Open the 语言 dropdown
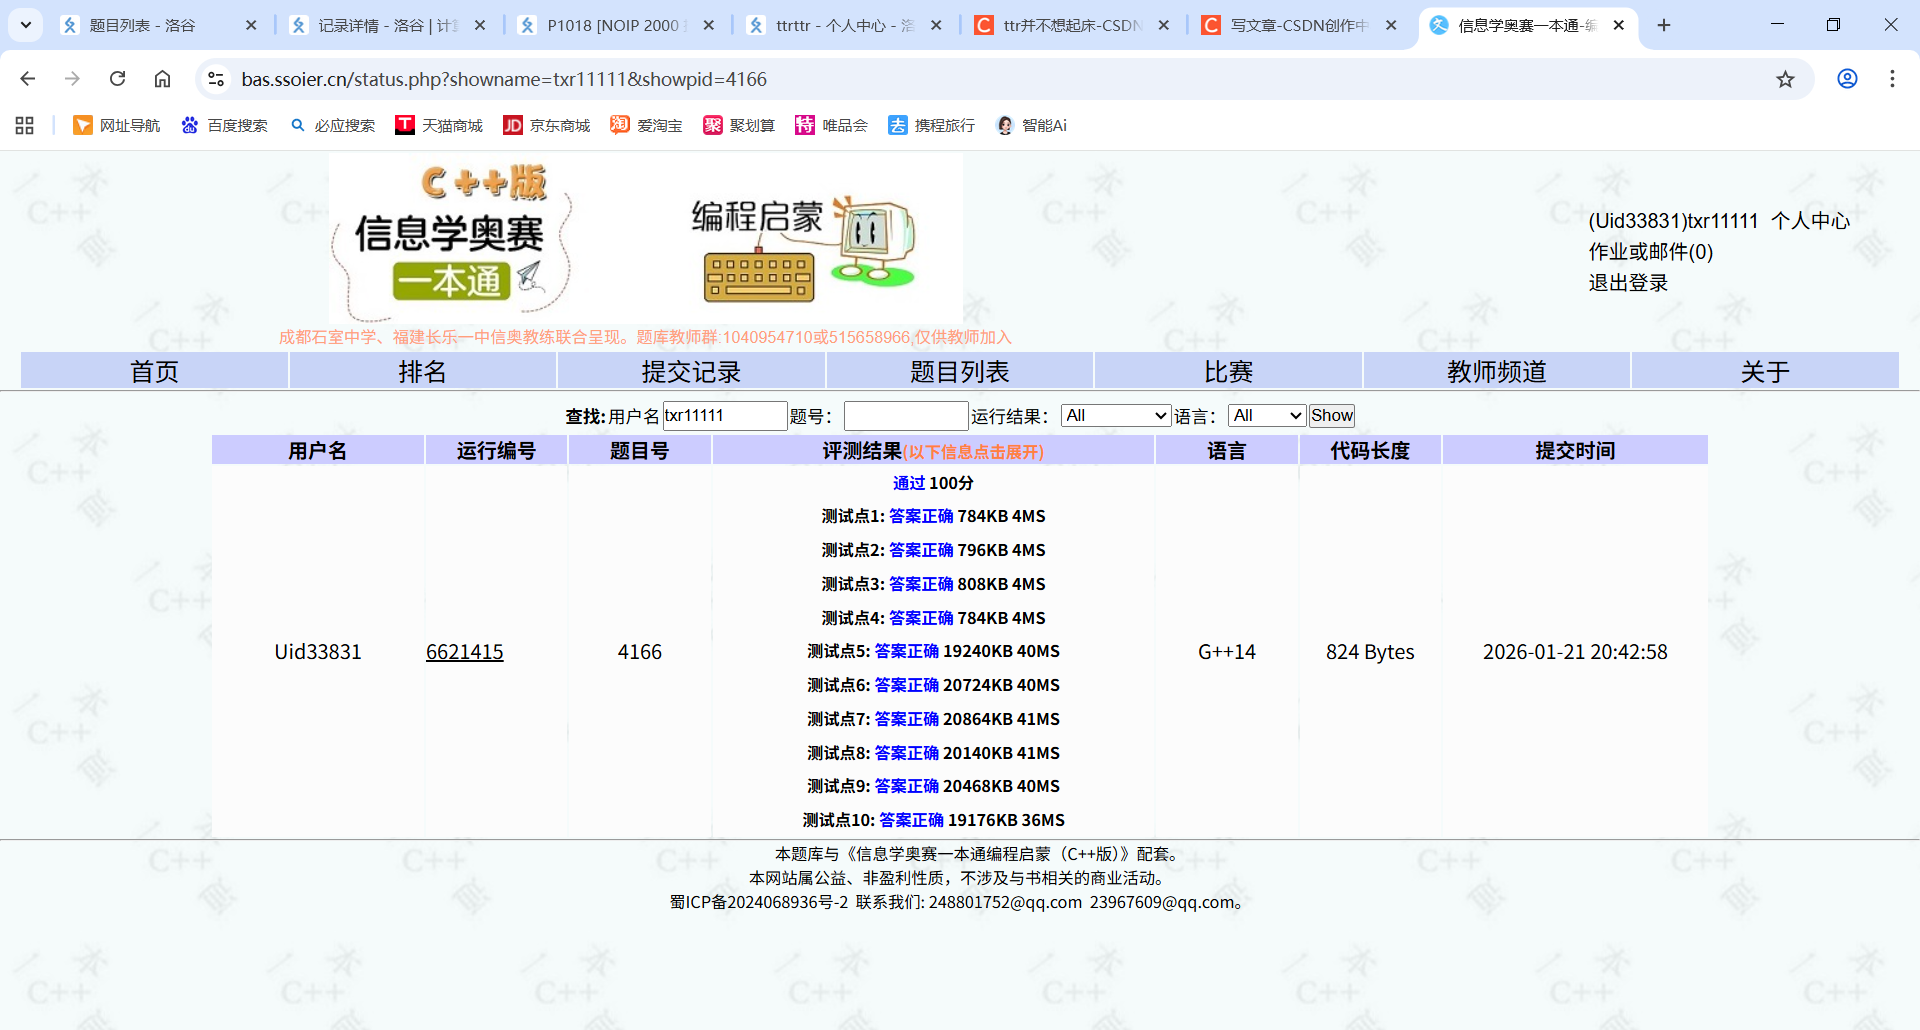 pos(1266,415)
